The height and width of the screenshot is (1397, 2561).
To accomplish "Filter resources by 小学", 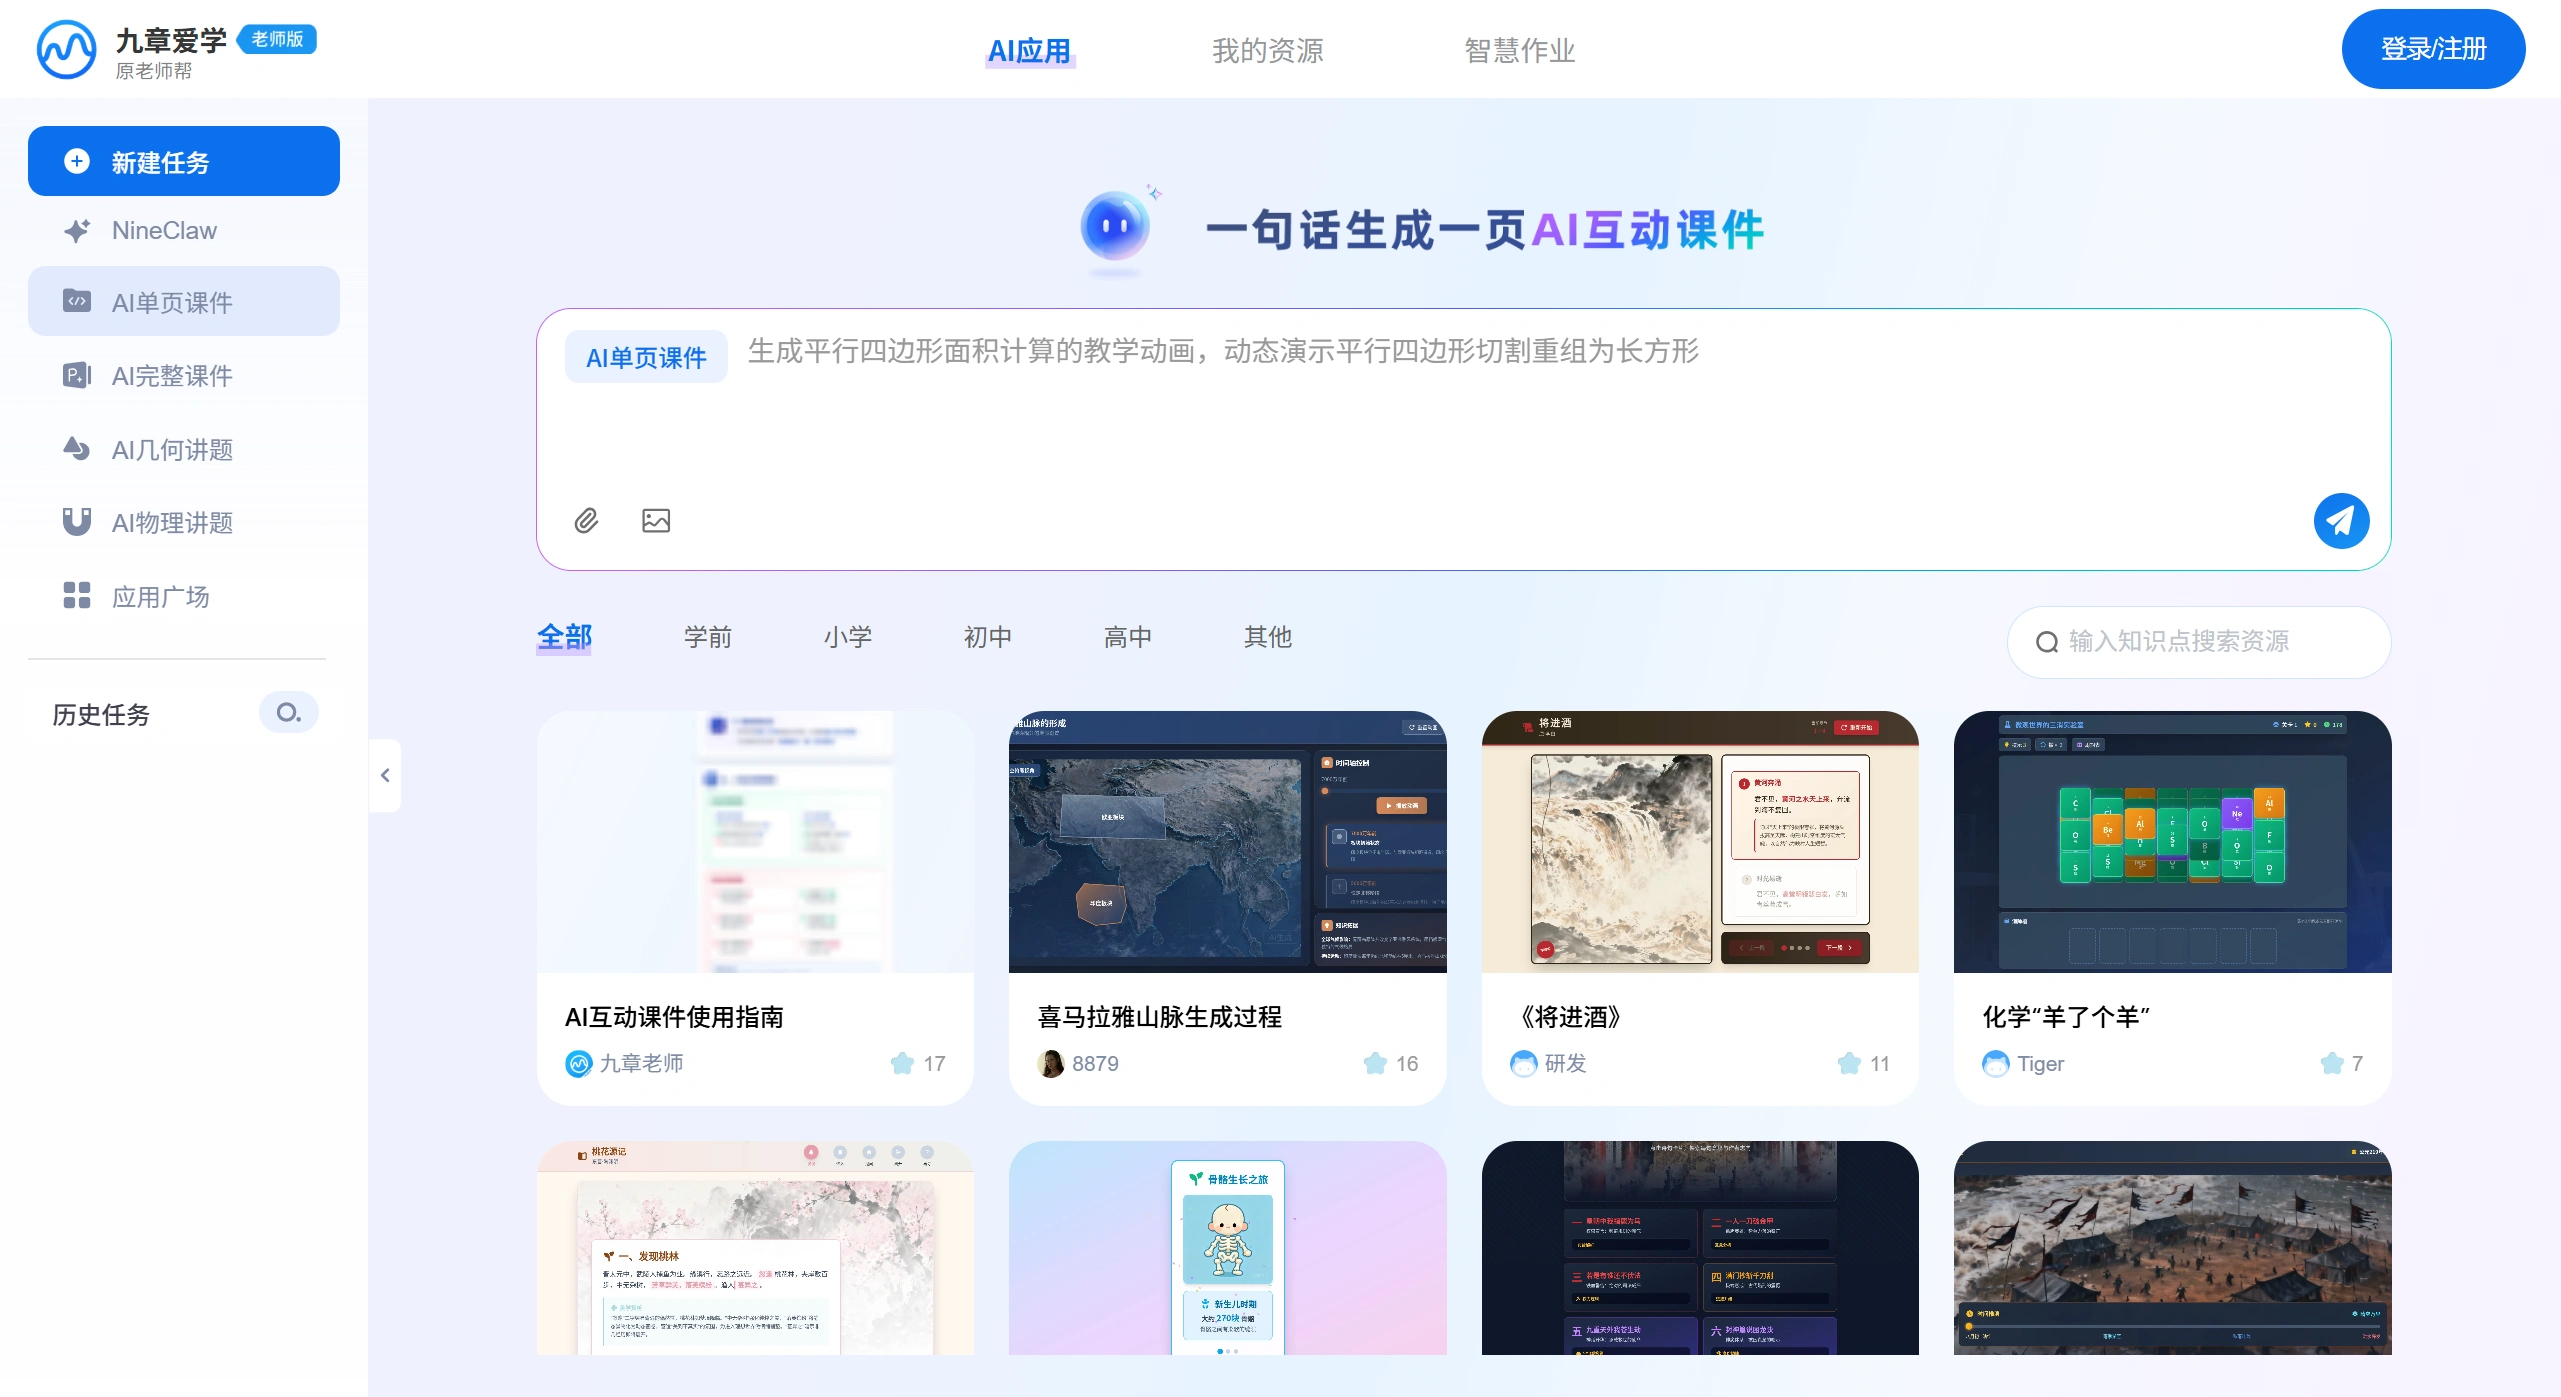I will (848, 637).
